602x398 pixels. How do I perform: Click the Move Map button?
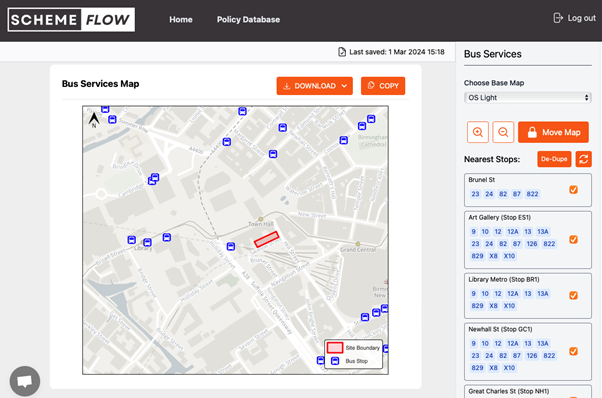[x=553, y=132]
